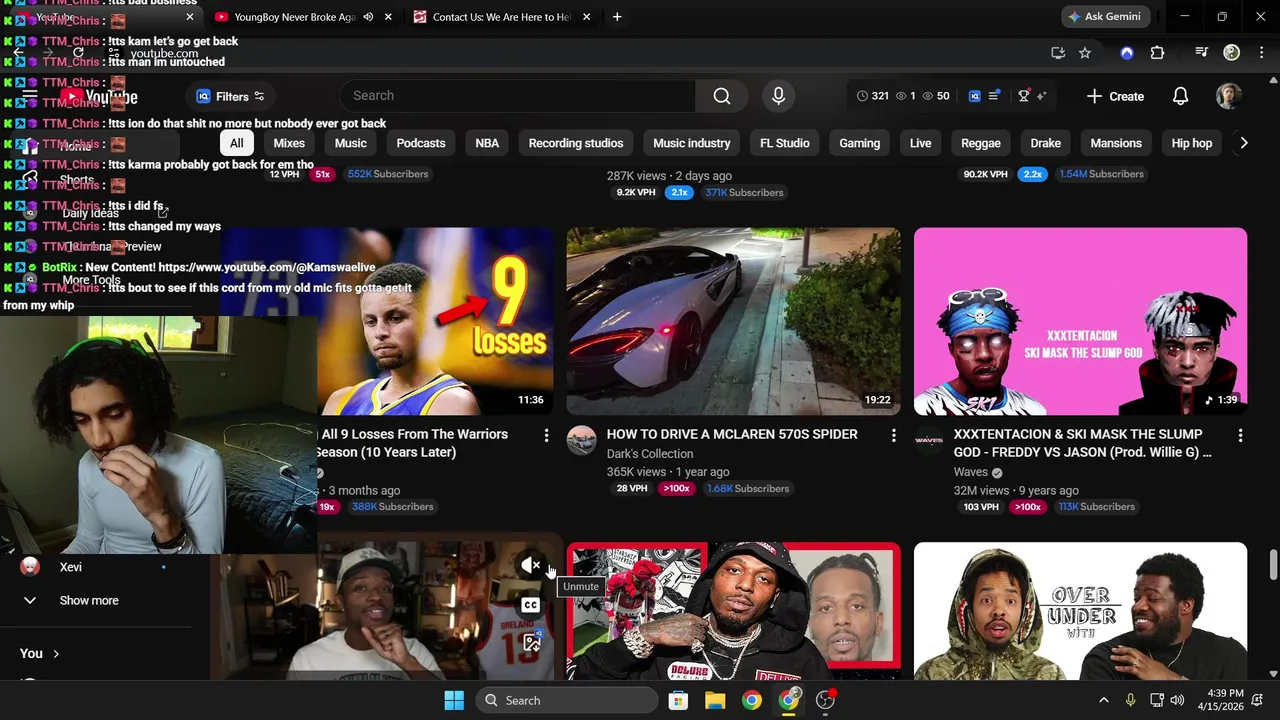Open Chrome extensions puzzle icon
This screenshot has height=720, width=1280.
pos(1157,53)
